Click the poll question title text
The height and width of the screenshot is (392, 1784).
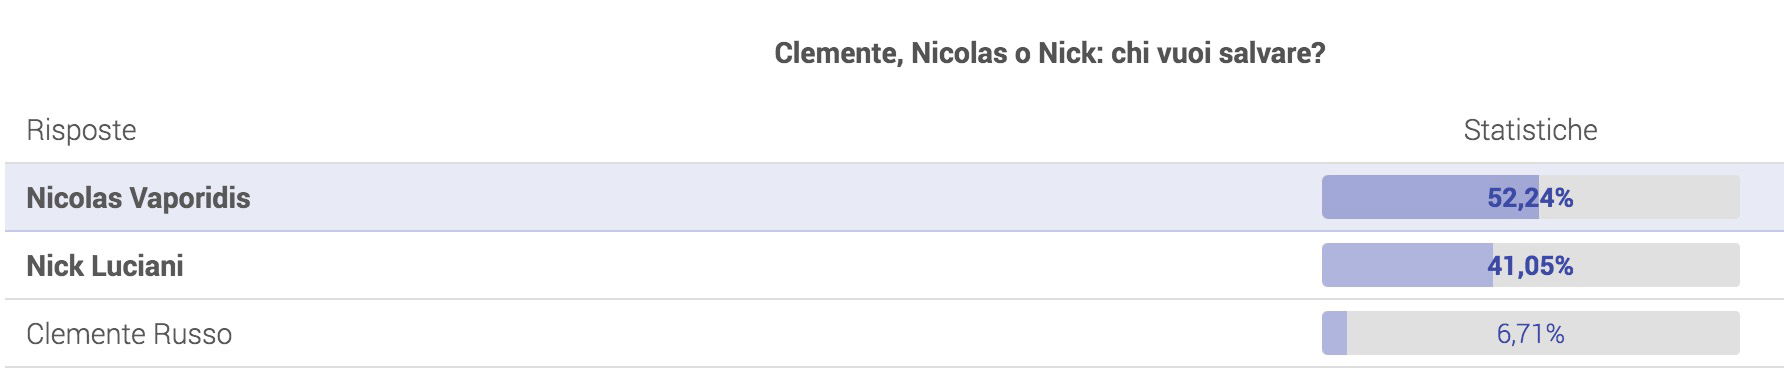click(x=1049, y=53)
